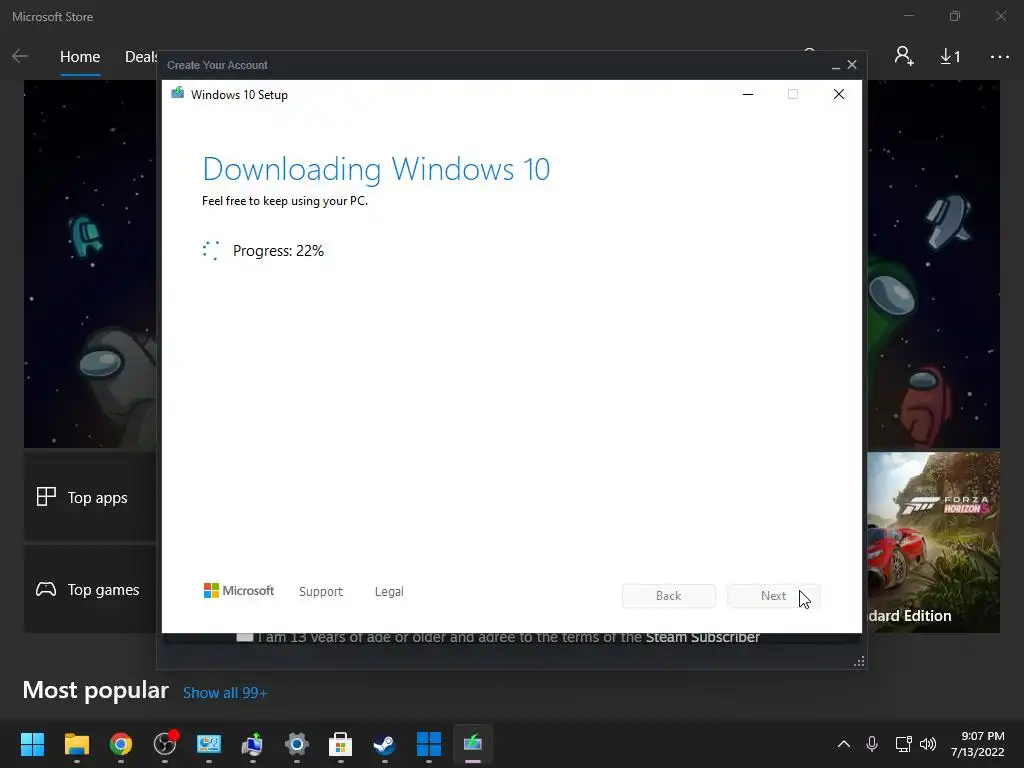Open the Forza Horizon 5 thumbnail

click(933, 542)
